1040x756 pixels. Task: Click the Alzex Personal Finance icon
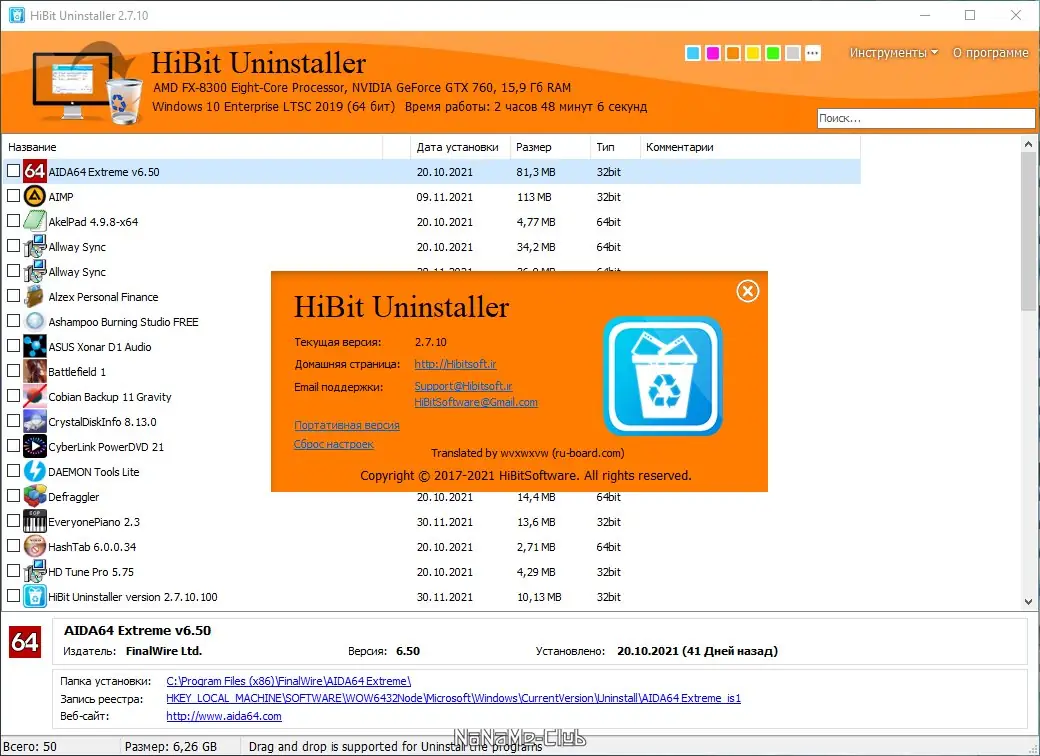click(34, 296)
